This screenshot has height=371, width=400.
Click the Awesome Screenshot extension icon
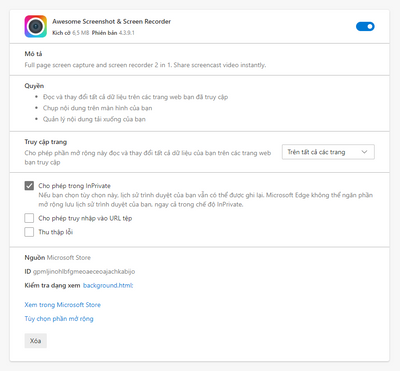[35, 26]
